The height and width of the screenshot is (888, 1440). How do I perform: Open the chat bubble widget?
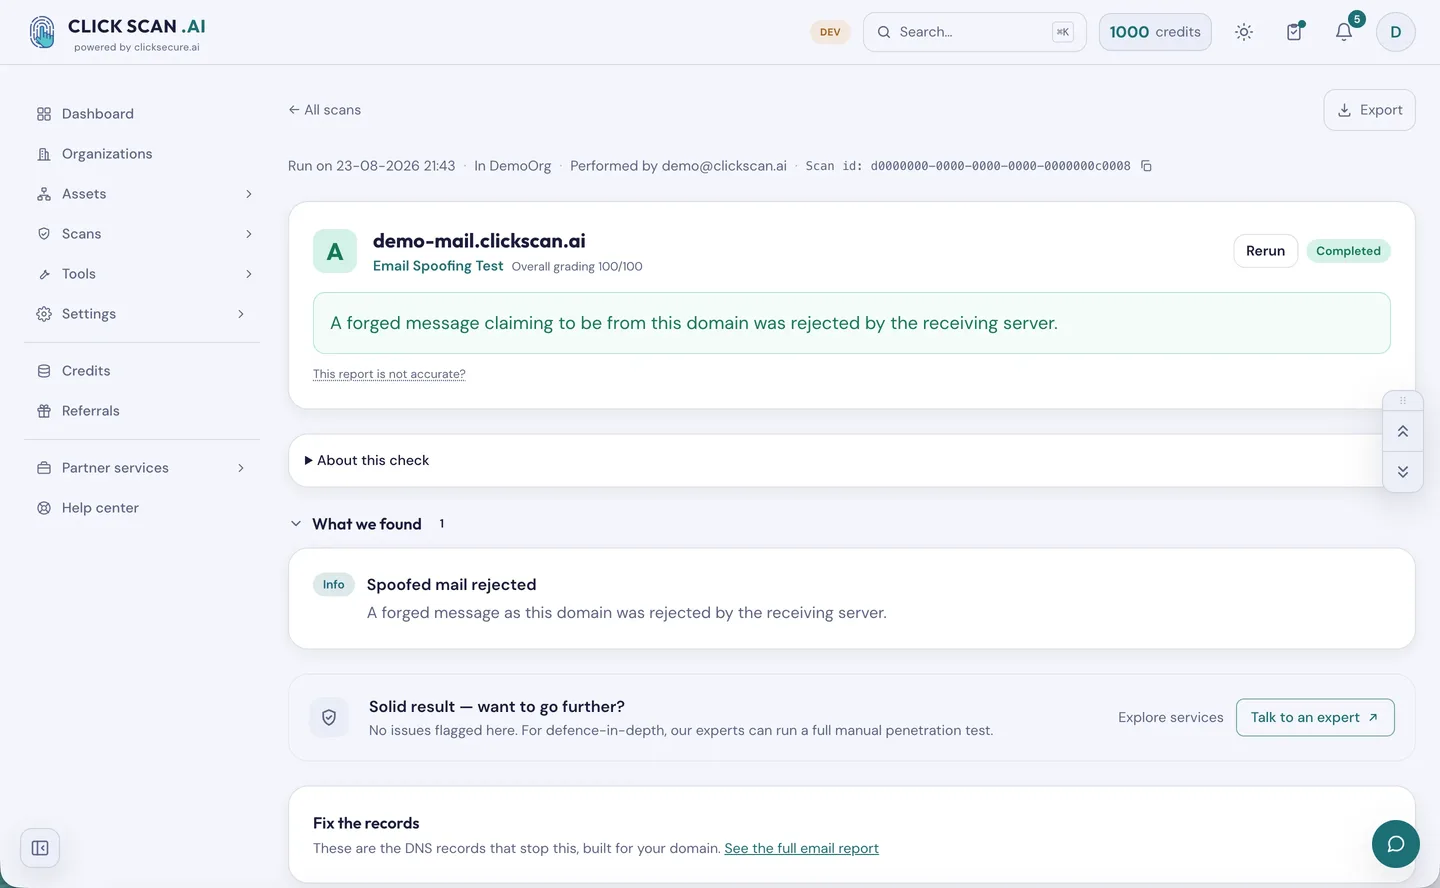coord(1396,844)
